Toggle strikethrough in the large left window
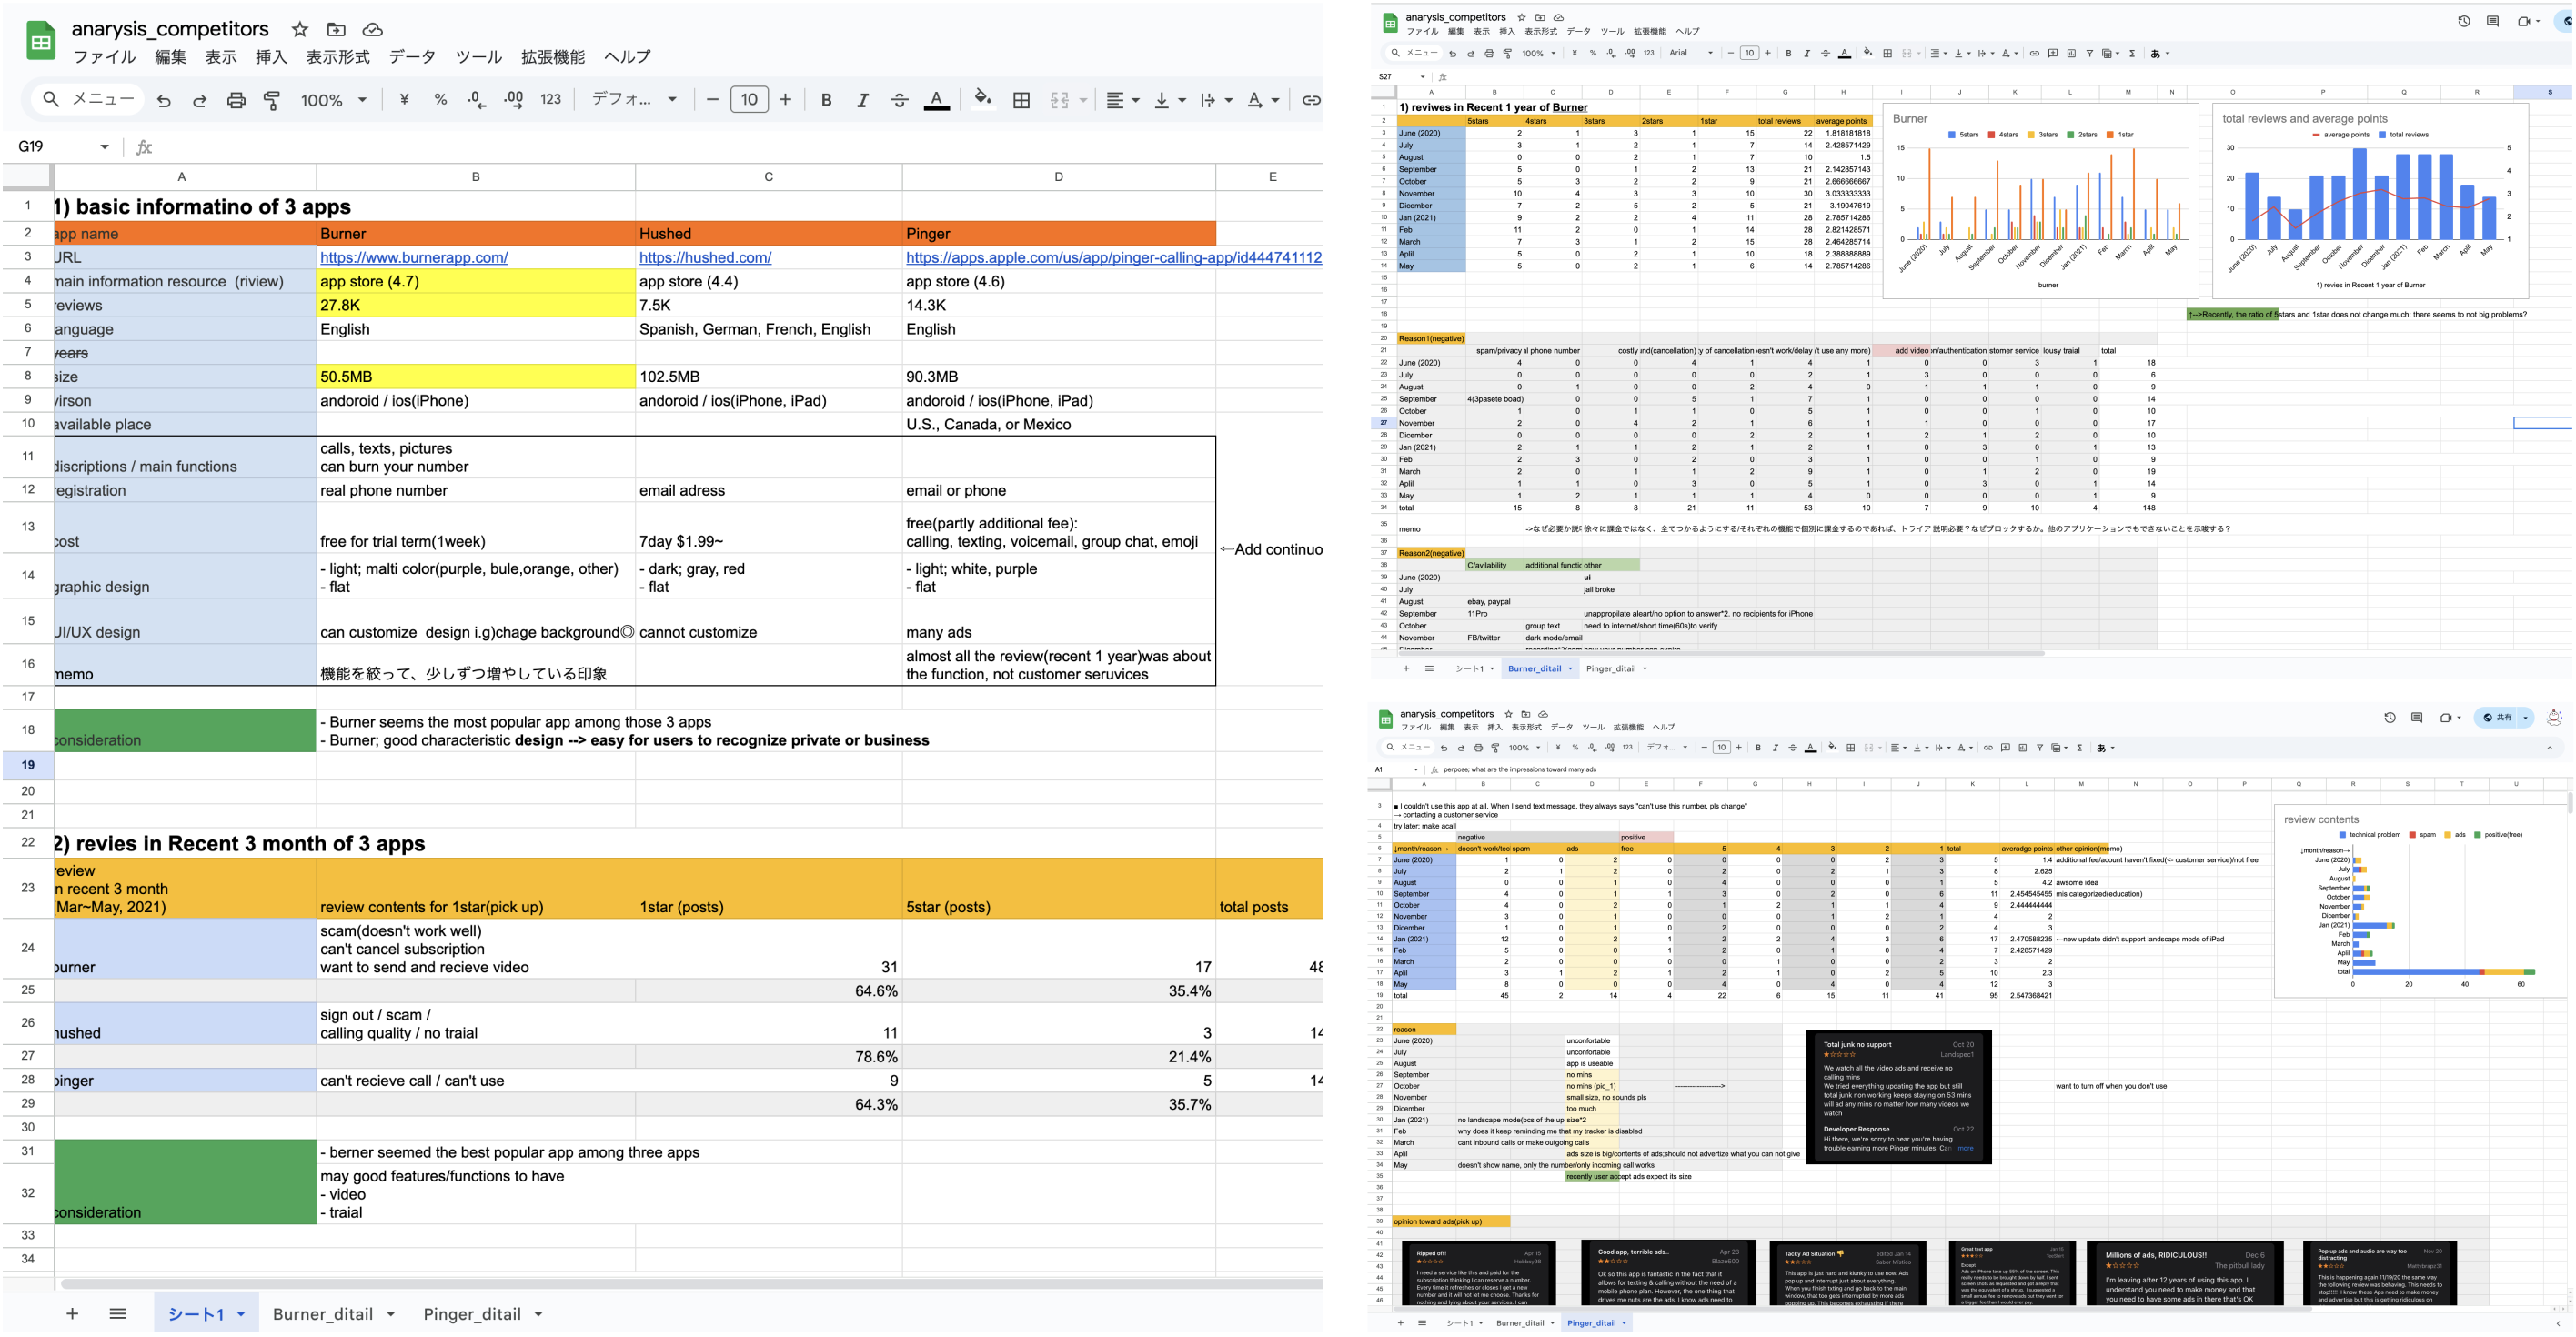The image size is (2576, 1337). [899, 100]
